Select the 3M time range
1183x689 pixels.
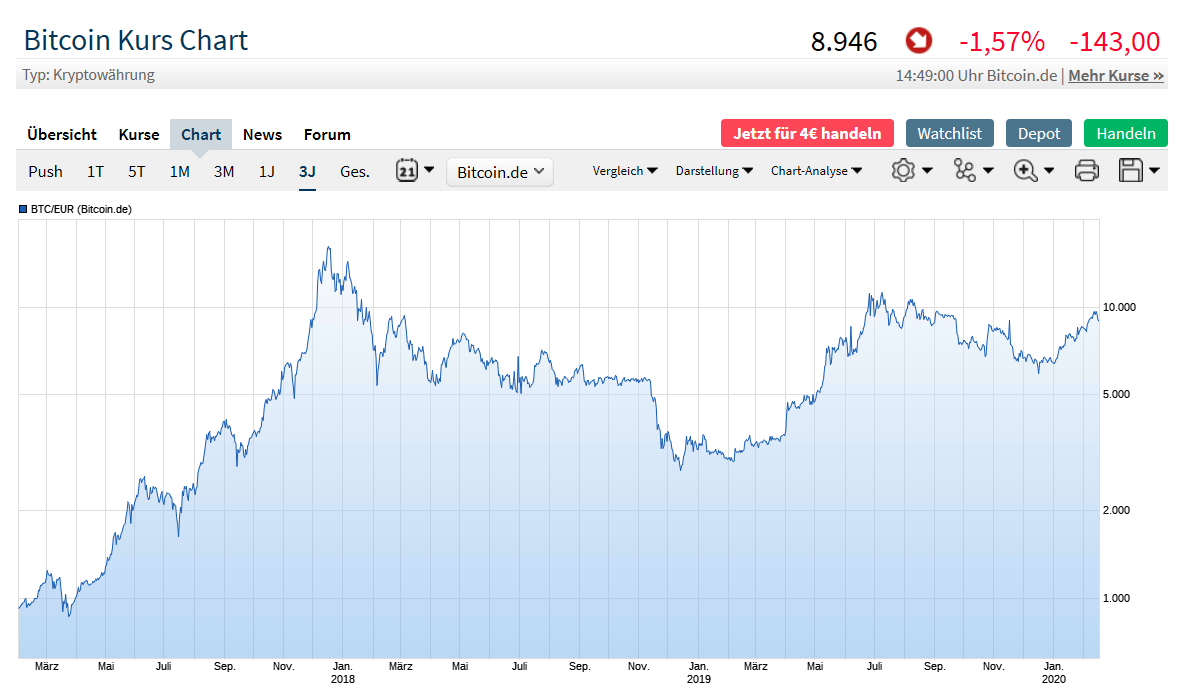tap(223, 171)
